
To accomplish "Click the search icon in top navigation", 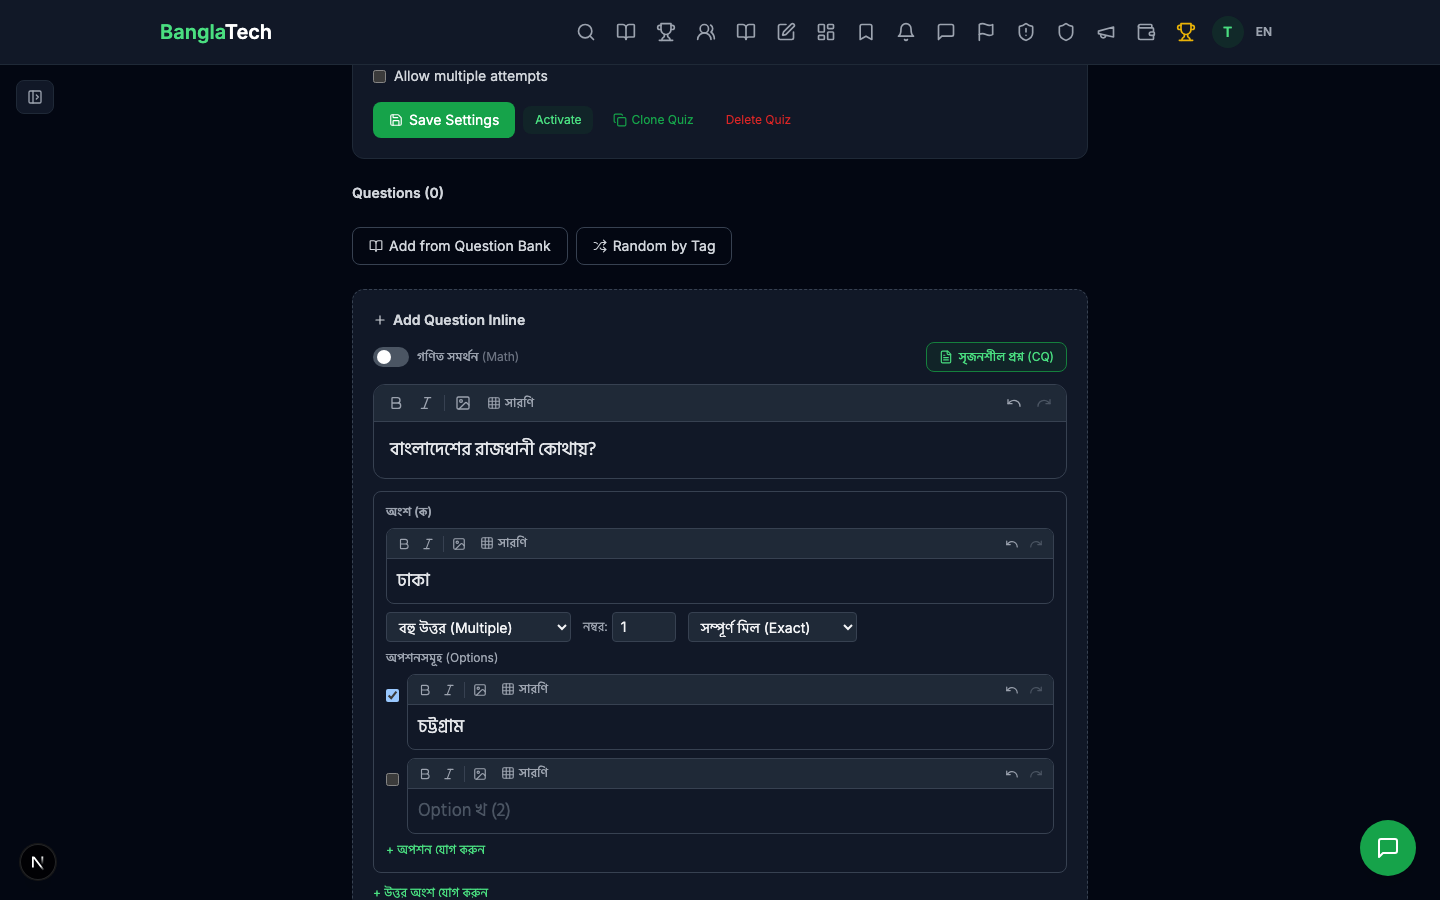I will tap(586, 32).
